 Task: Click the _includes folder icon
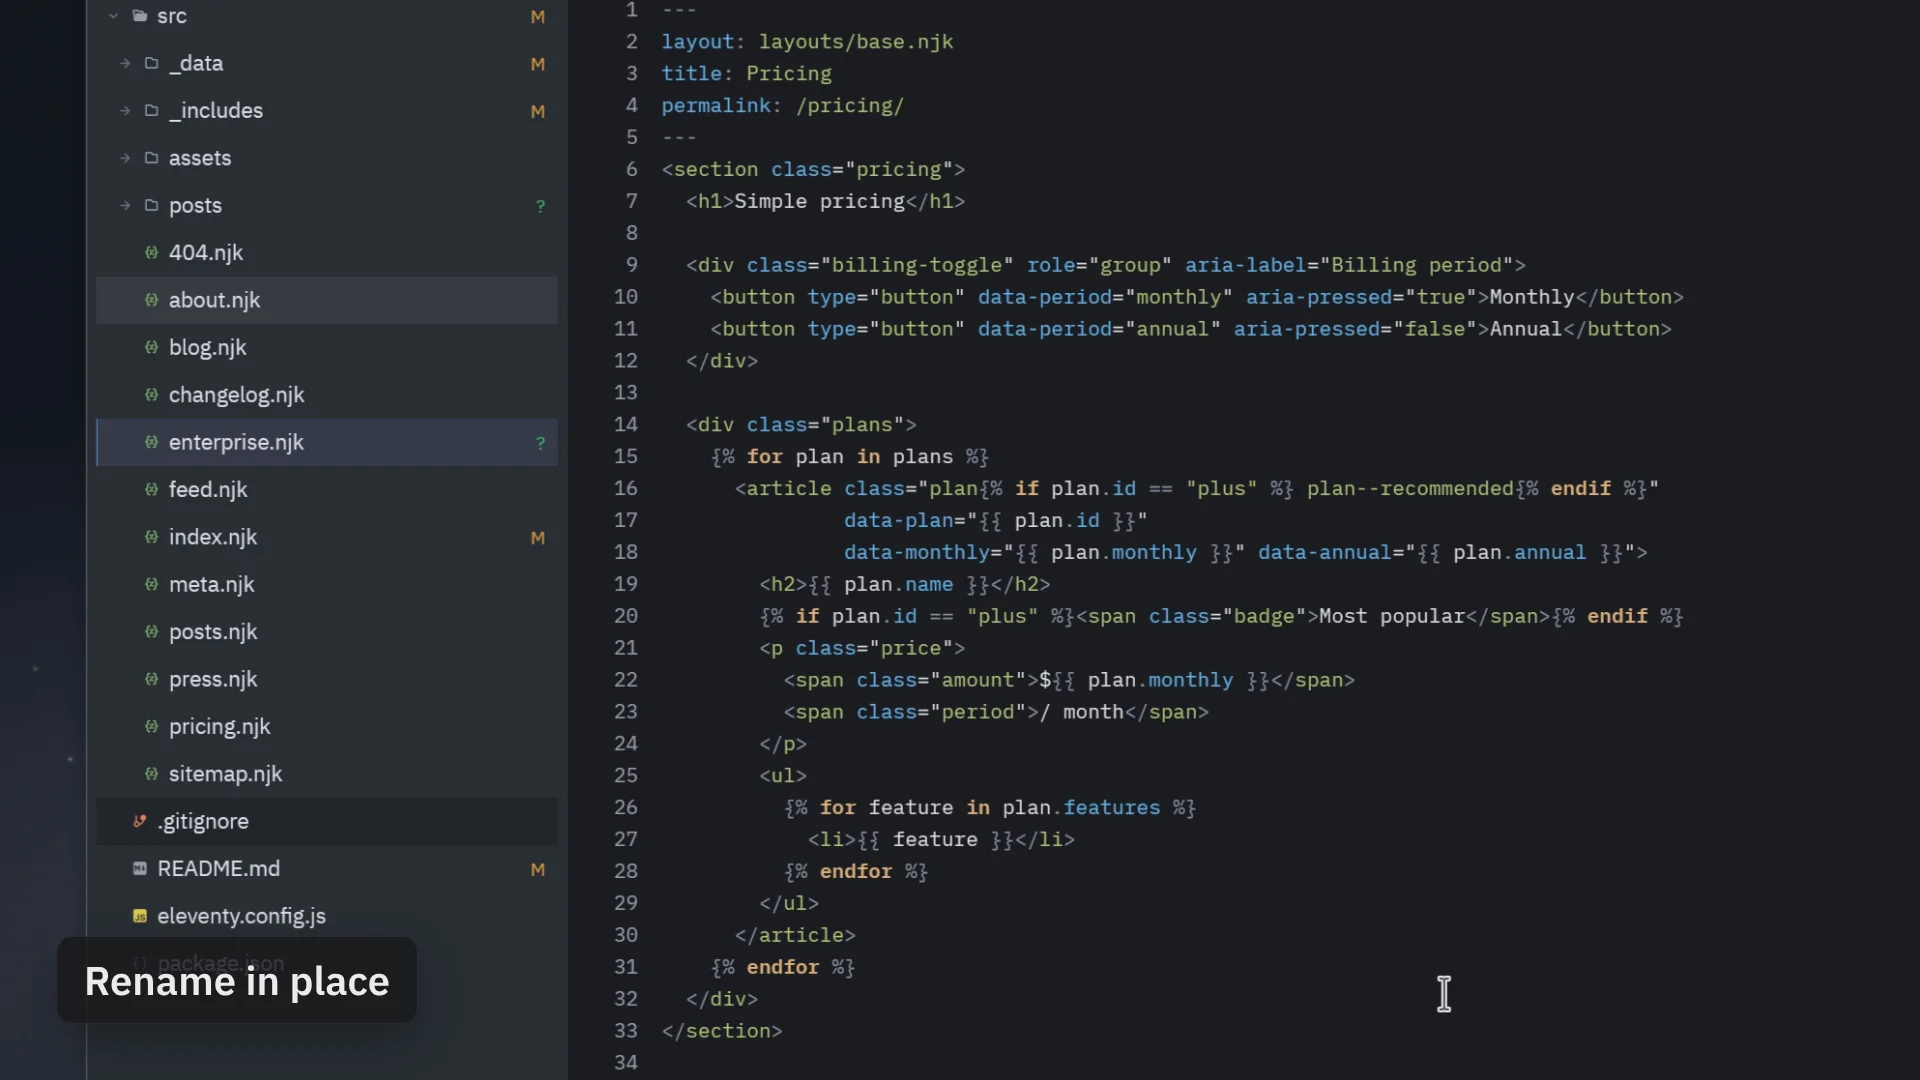click(152, 111)
